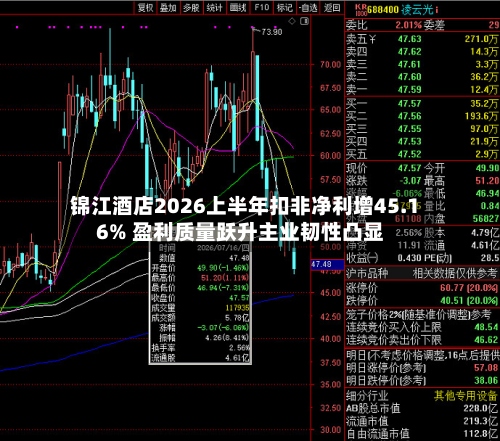Click the 叠加 overlay toolbar button
The width and height of the screenshot is (500, 441).
168,8
